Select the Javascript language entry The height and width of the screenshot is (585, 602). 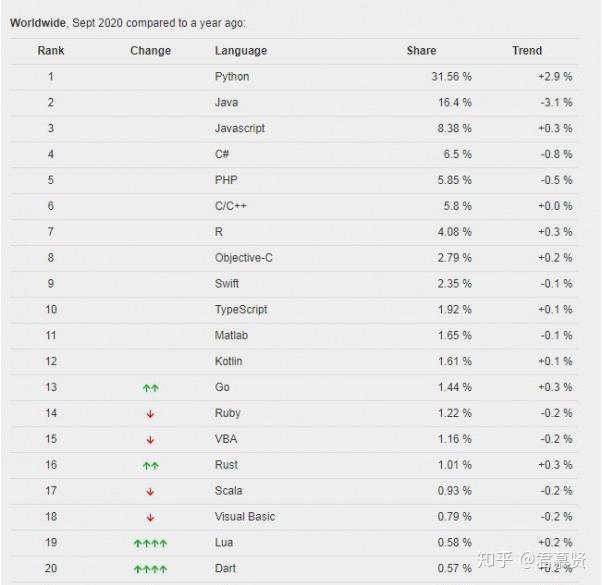[x=241, y=128]
